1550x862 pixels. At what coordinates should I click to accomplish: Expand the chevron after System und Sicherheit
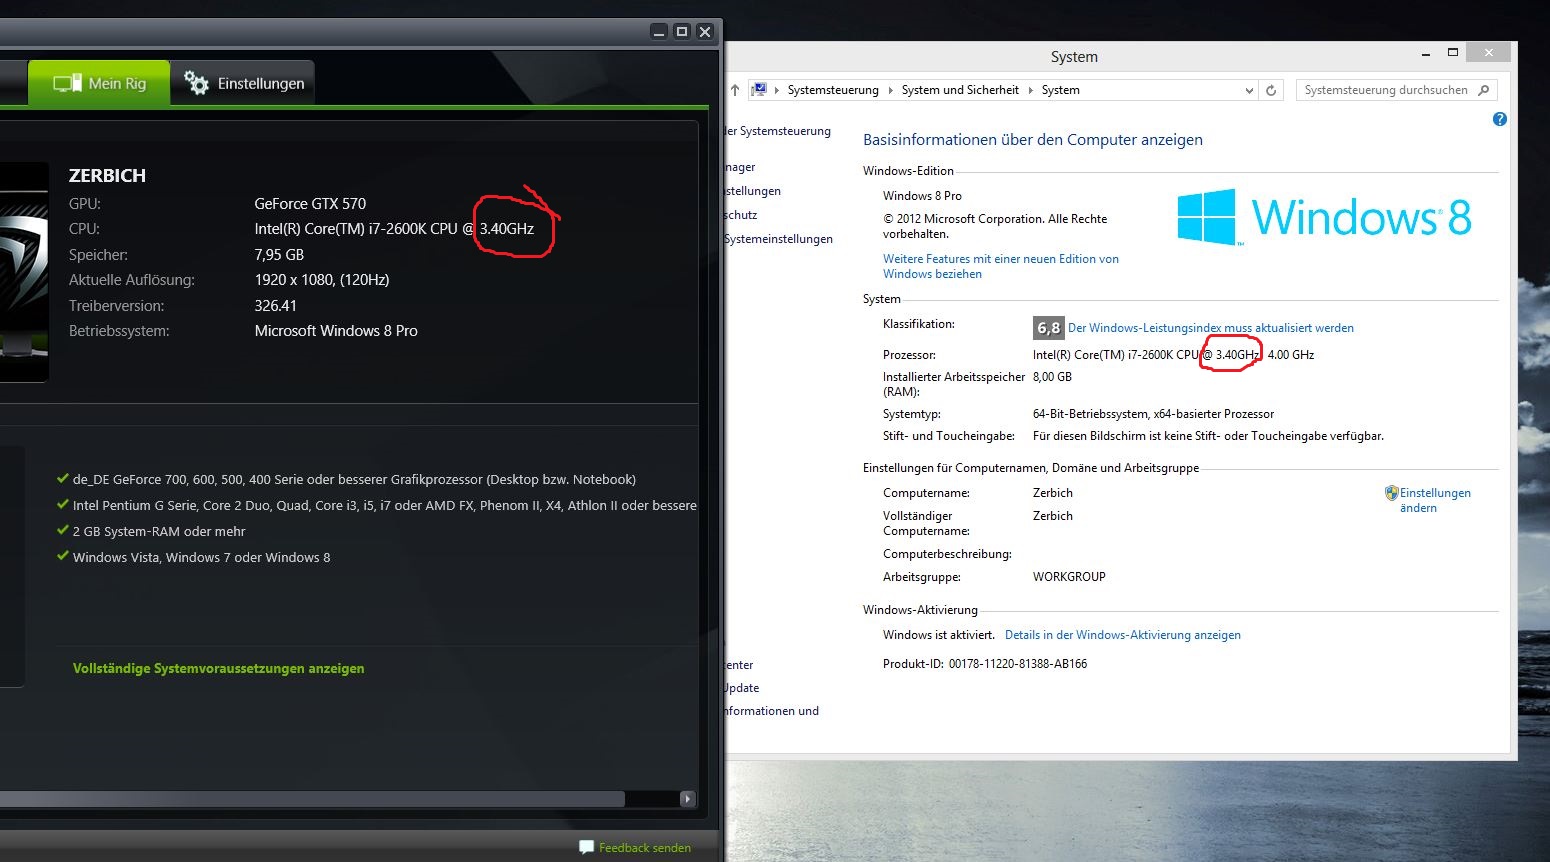(x=1030, y=90)
